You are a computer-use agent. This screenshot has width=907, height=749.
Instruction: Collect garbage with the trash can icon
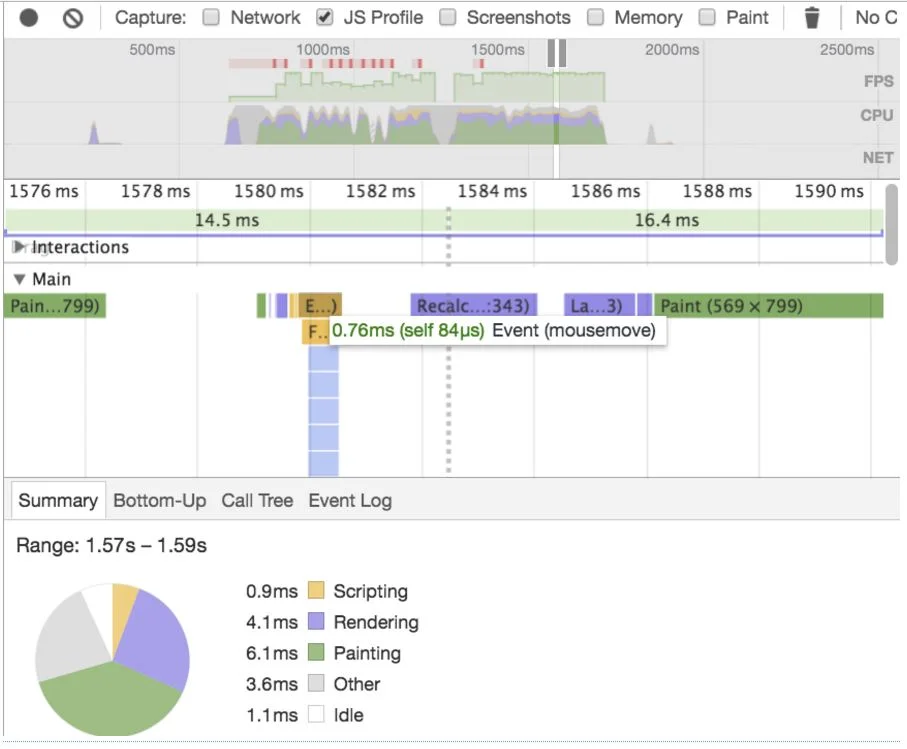point(812,18)
